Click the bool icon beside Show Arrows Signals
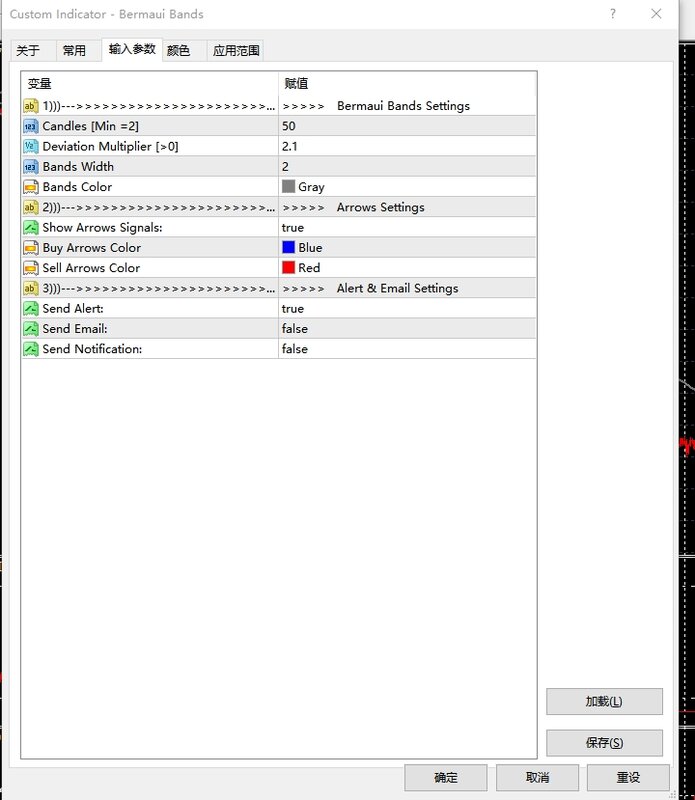The height and width of the screenshot is (800, 695). pos(31,228)
